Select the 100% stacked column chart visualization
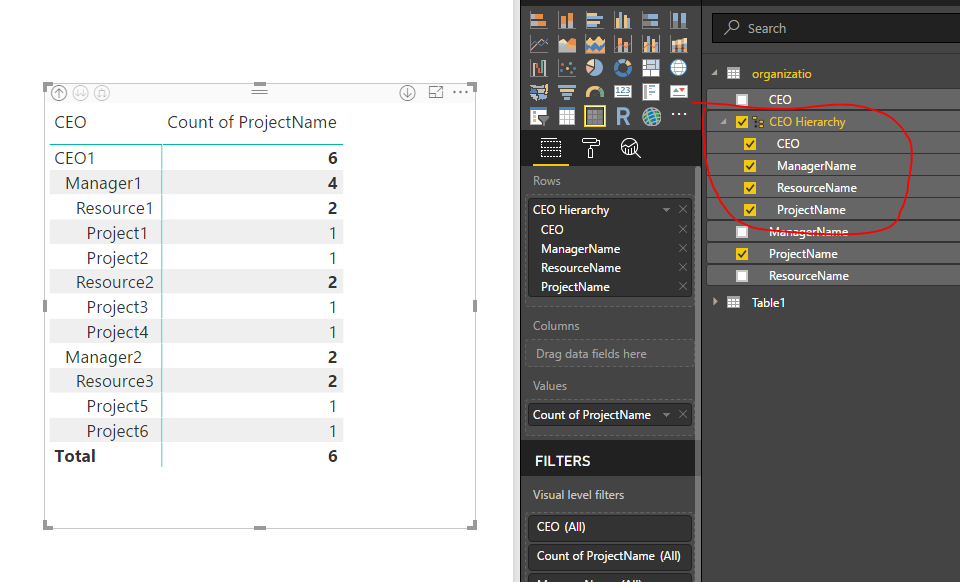This screenshot has width=960, height=582. [x=678, y=20]
